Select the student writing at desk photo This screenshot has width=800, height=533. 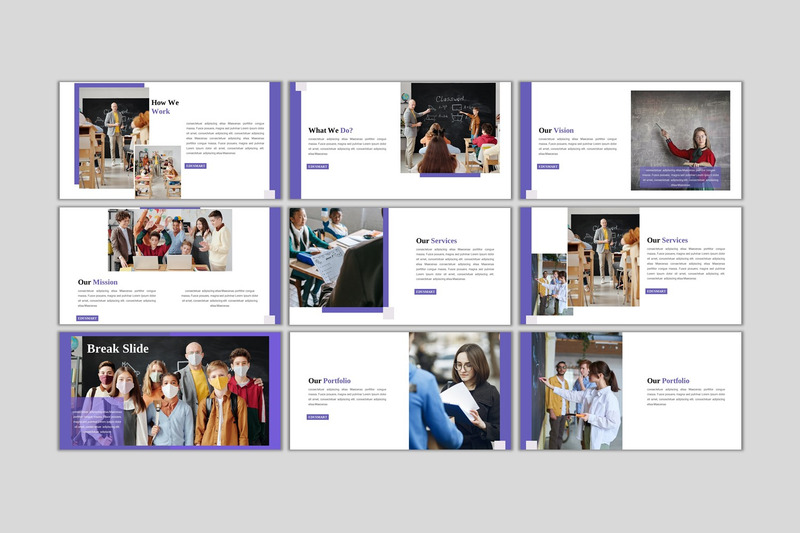(x=337, y=258)
